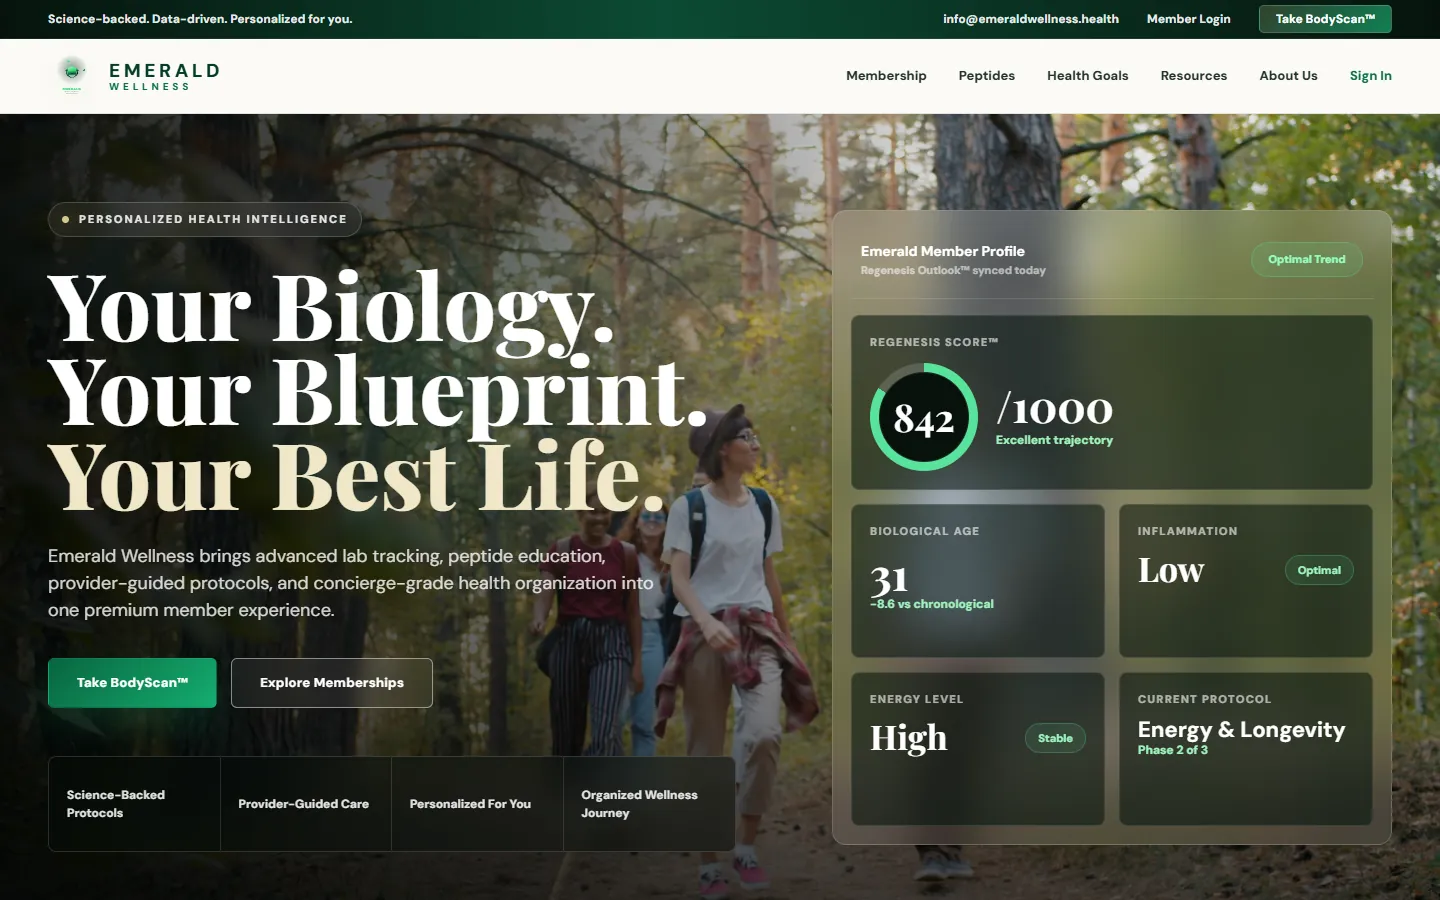The image size is (1440, 900).
Task: Click the "/1000" score maximum text
Action: 1054,409
